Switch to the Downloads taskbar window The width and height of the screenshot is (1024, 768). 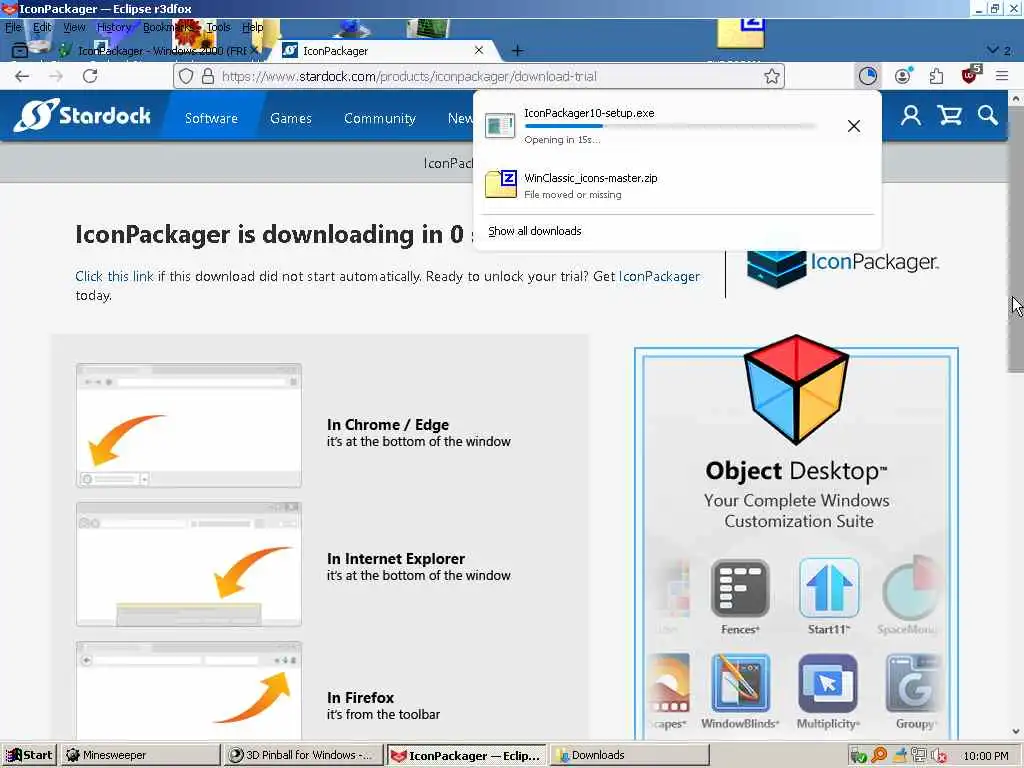pyautogui.click(x=630, y=755)
